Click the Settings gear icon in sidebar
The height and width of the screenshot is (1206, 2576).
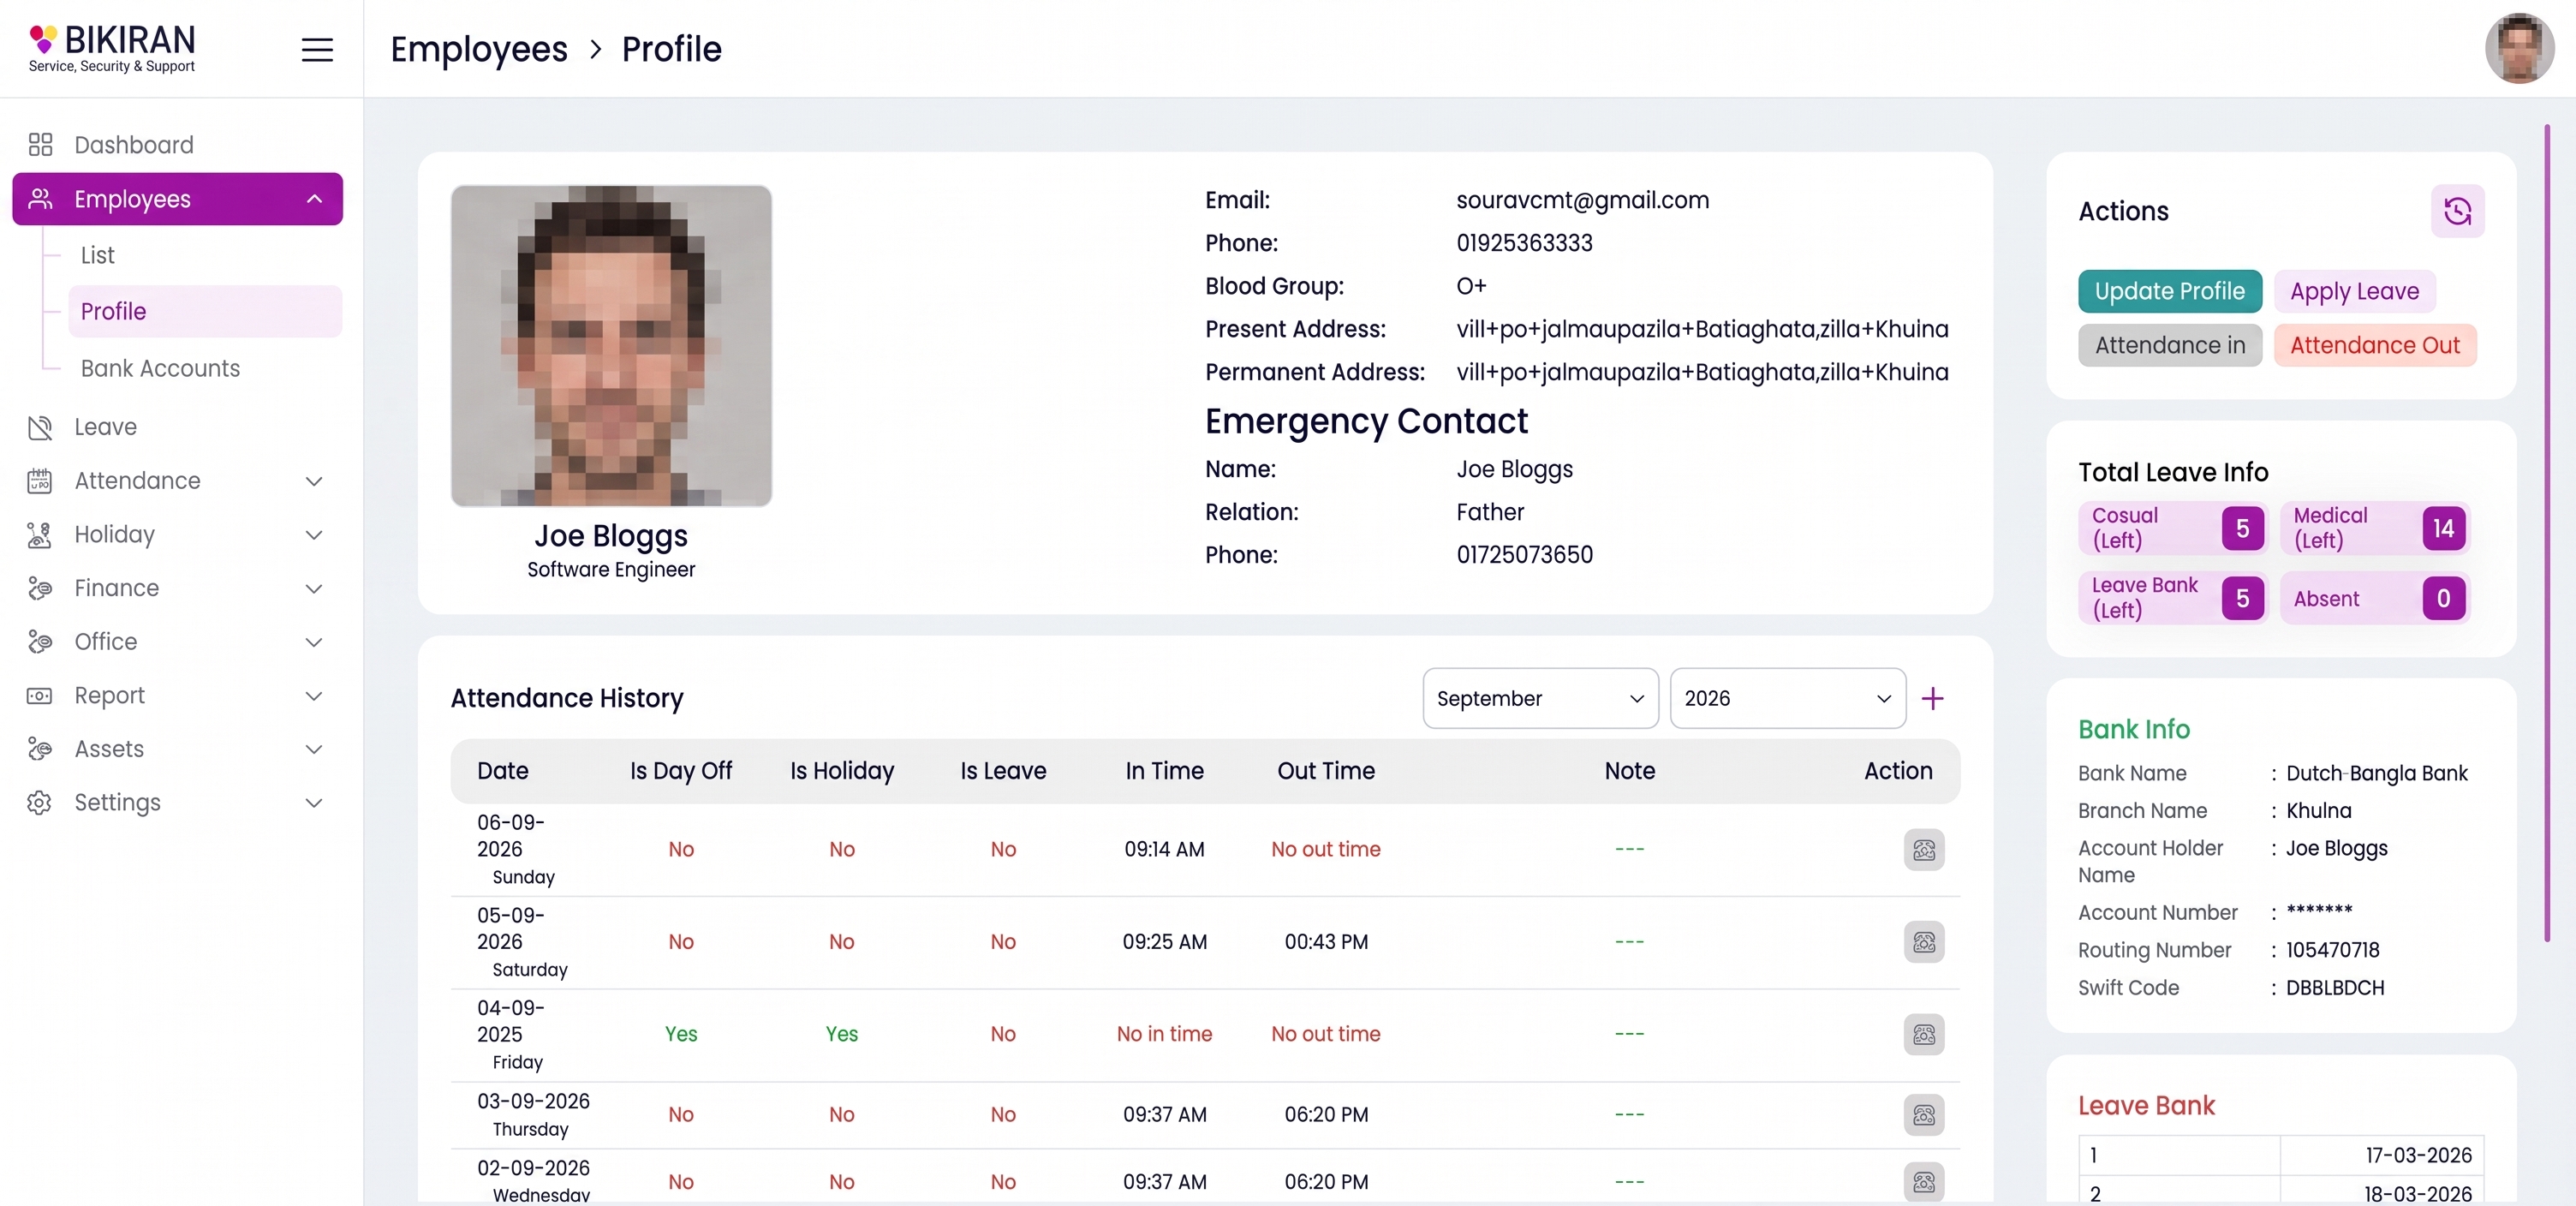click(x=40, y=803)
